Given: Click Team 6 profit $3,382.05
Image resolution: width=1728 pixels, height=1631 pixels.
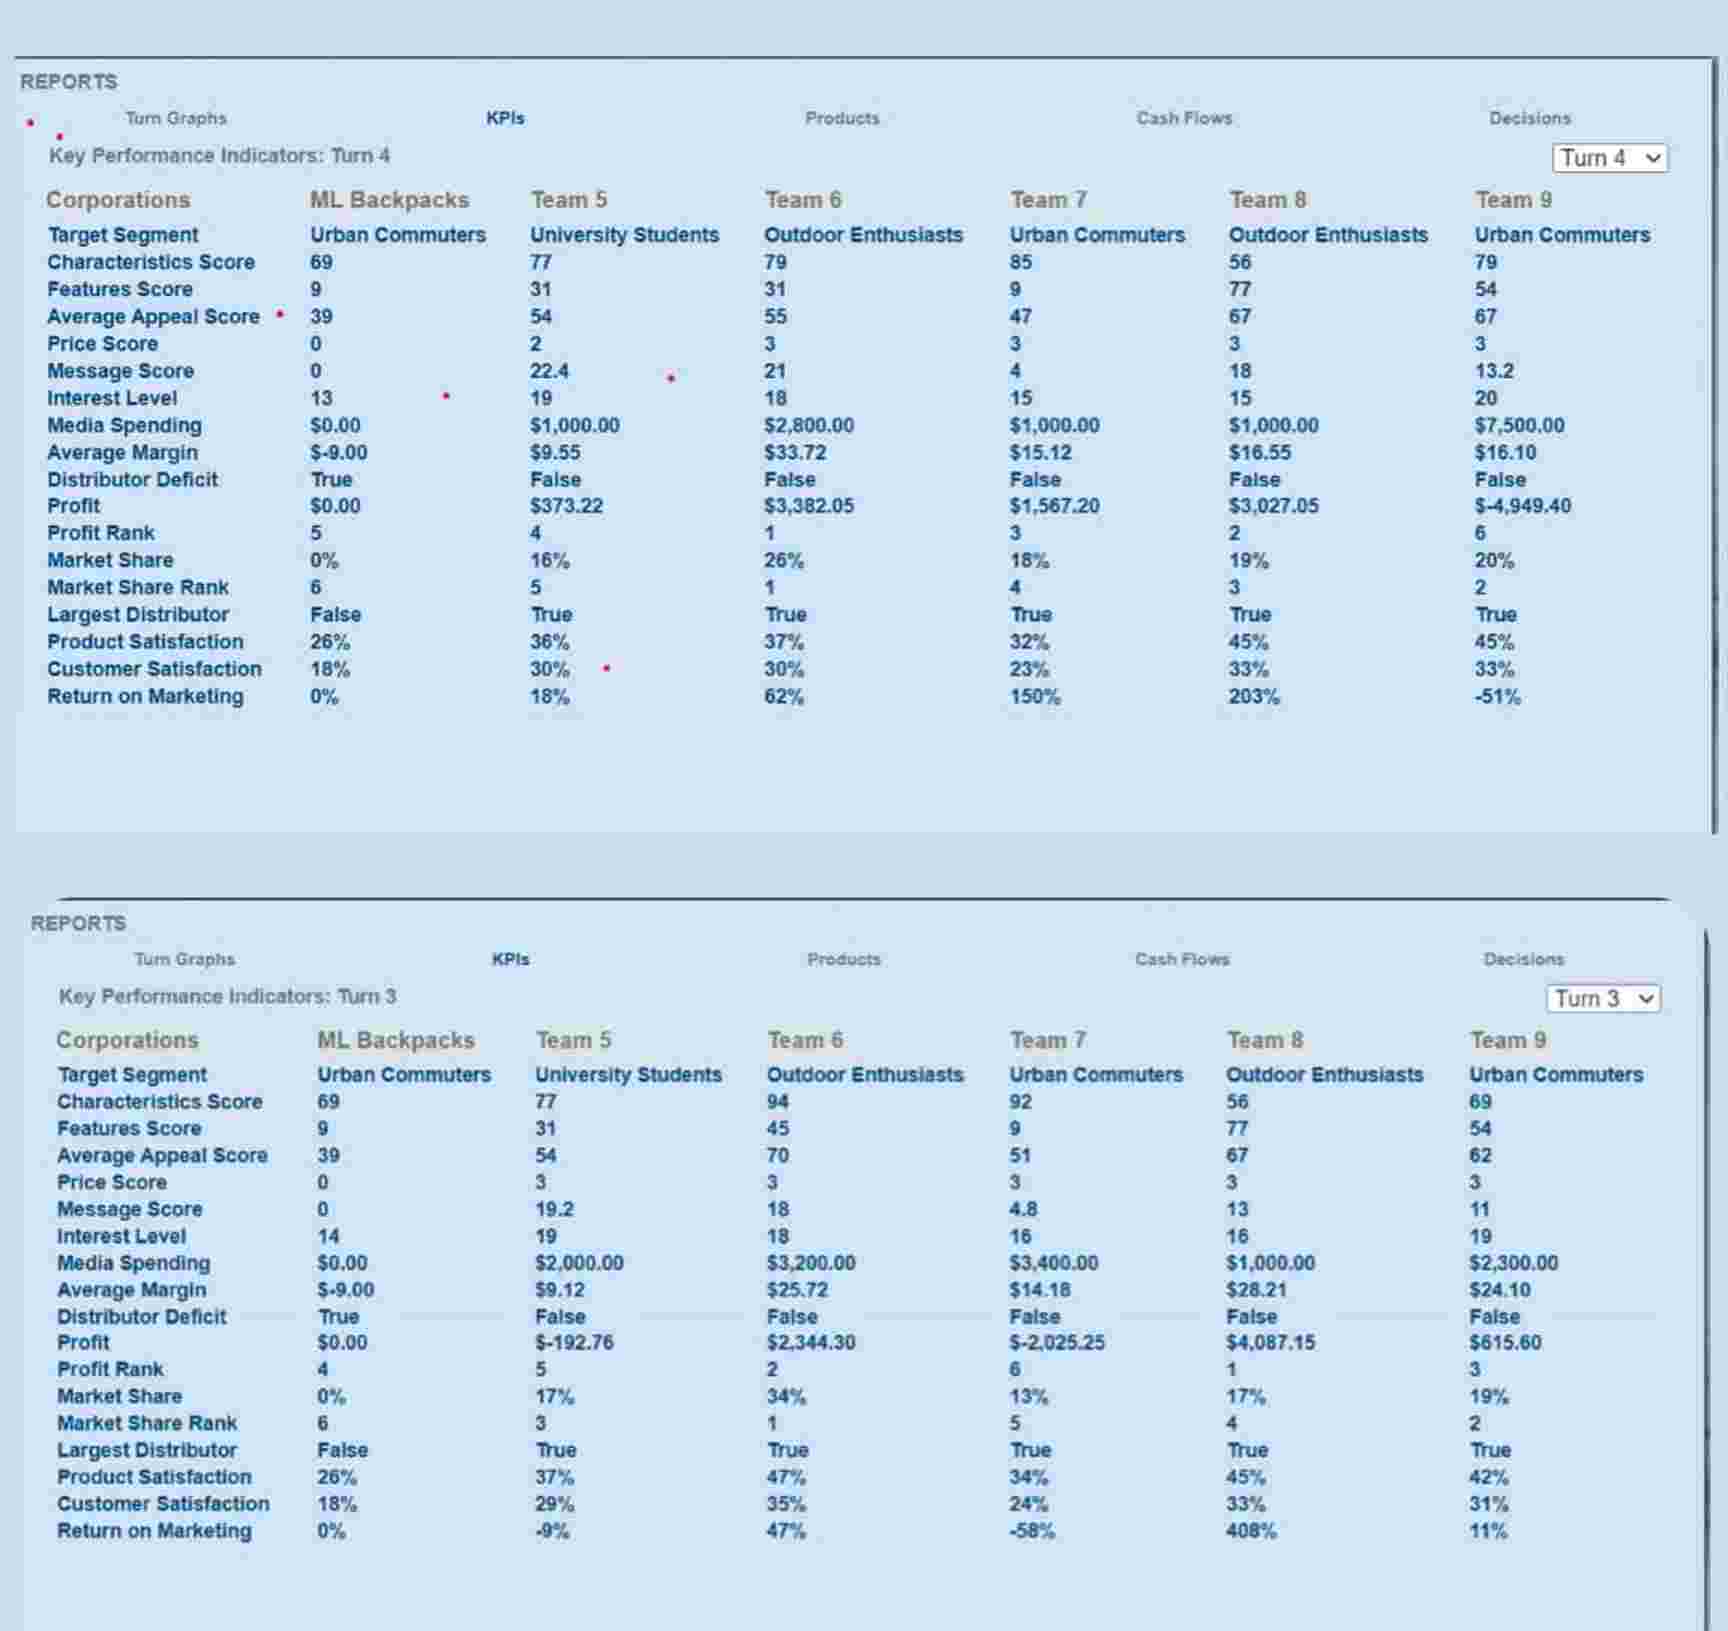Looking at the screenshot, I should point(809,506).
